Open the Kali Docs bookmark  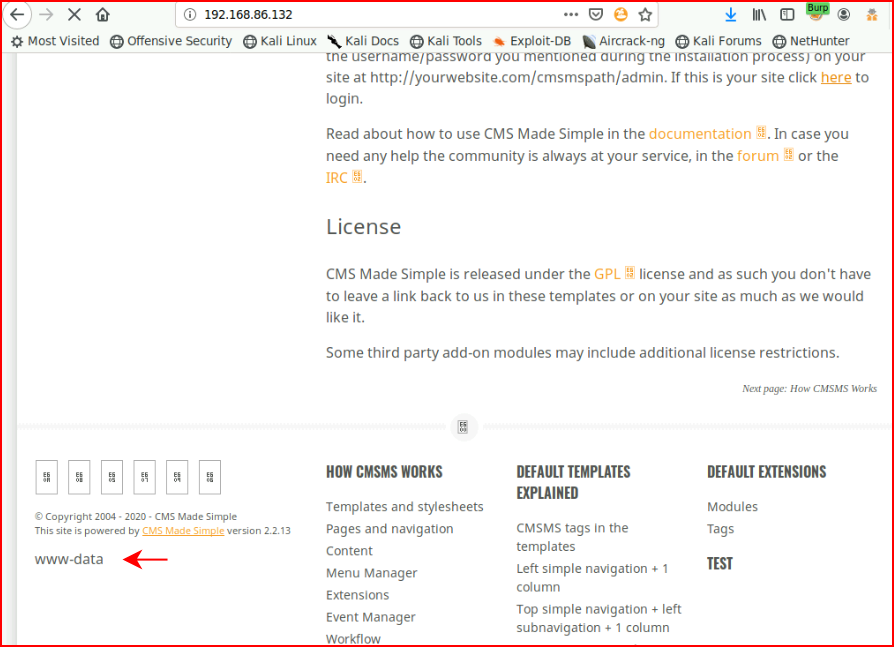pos(363,41)
